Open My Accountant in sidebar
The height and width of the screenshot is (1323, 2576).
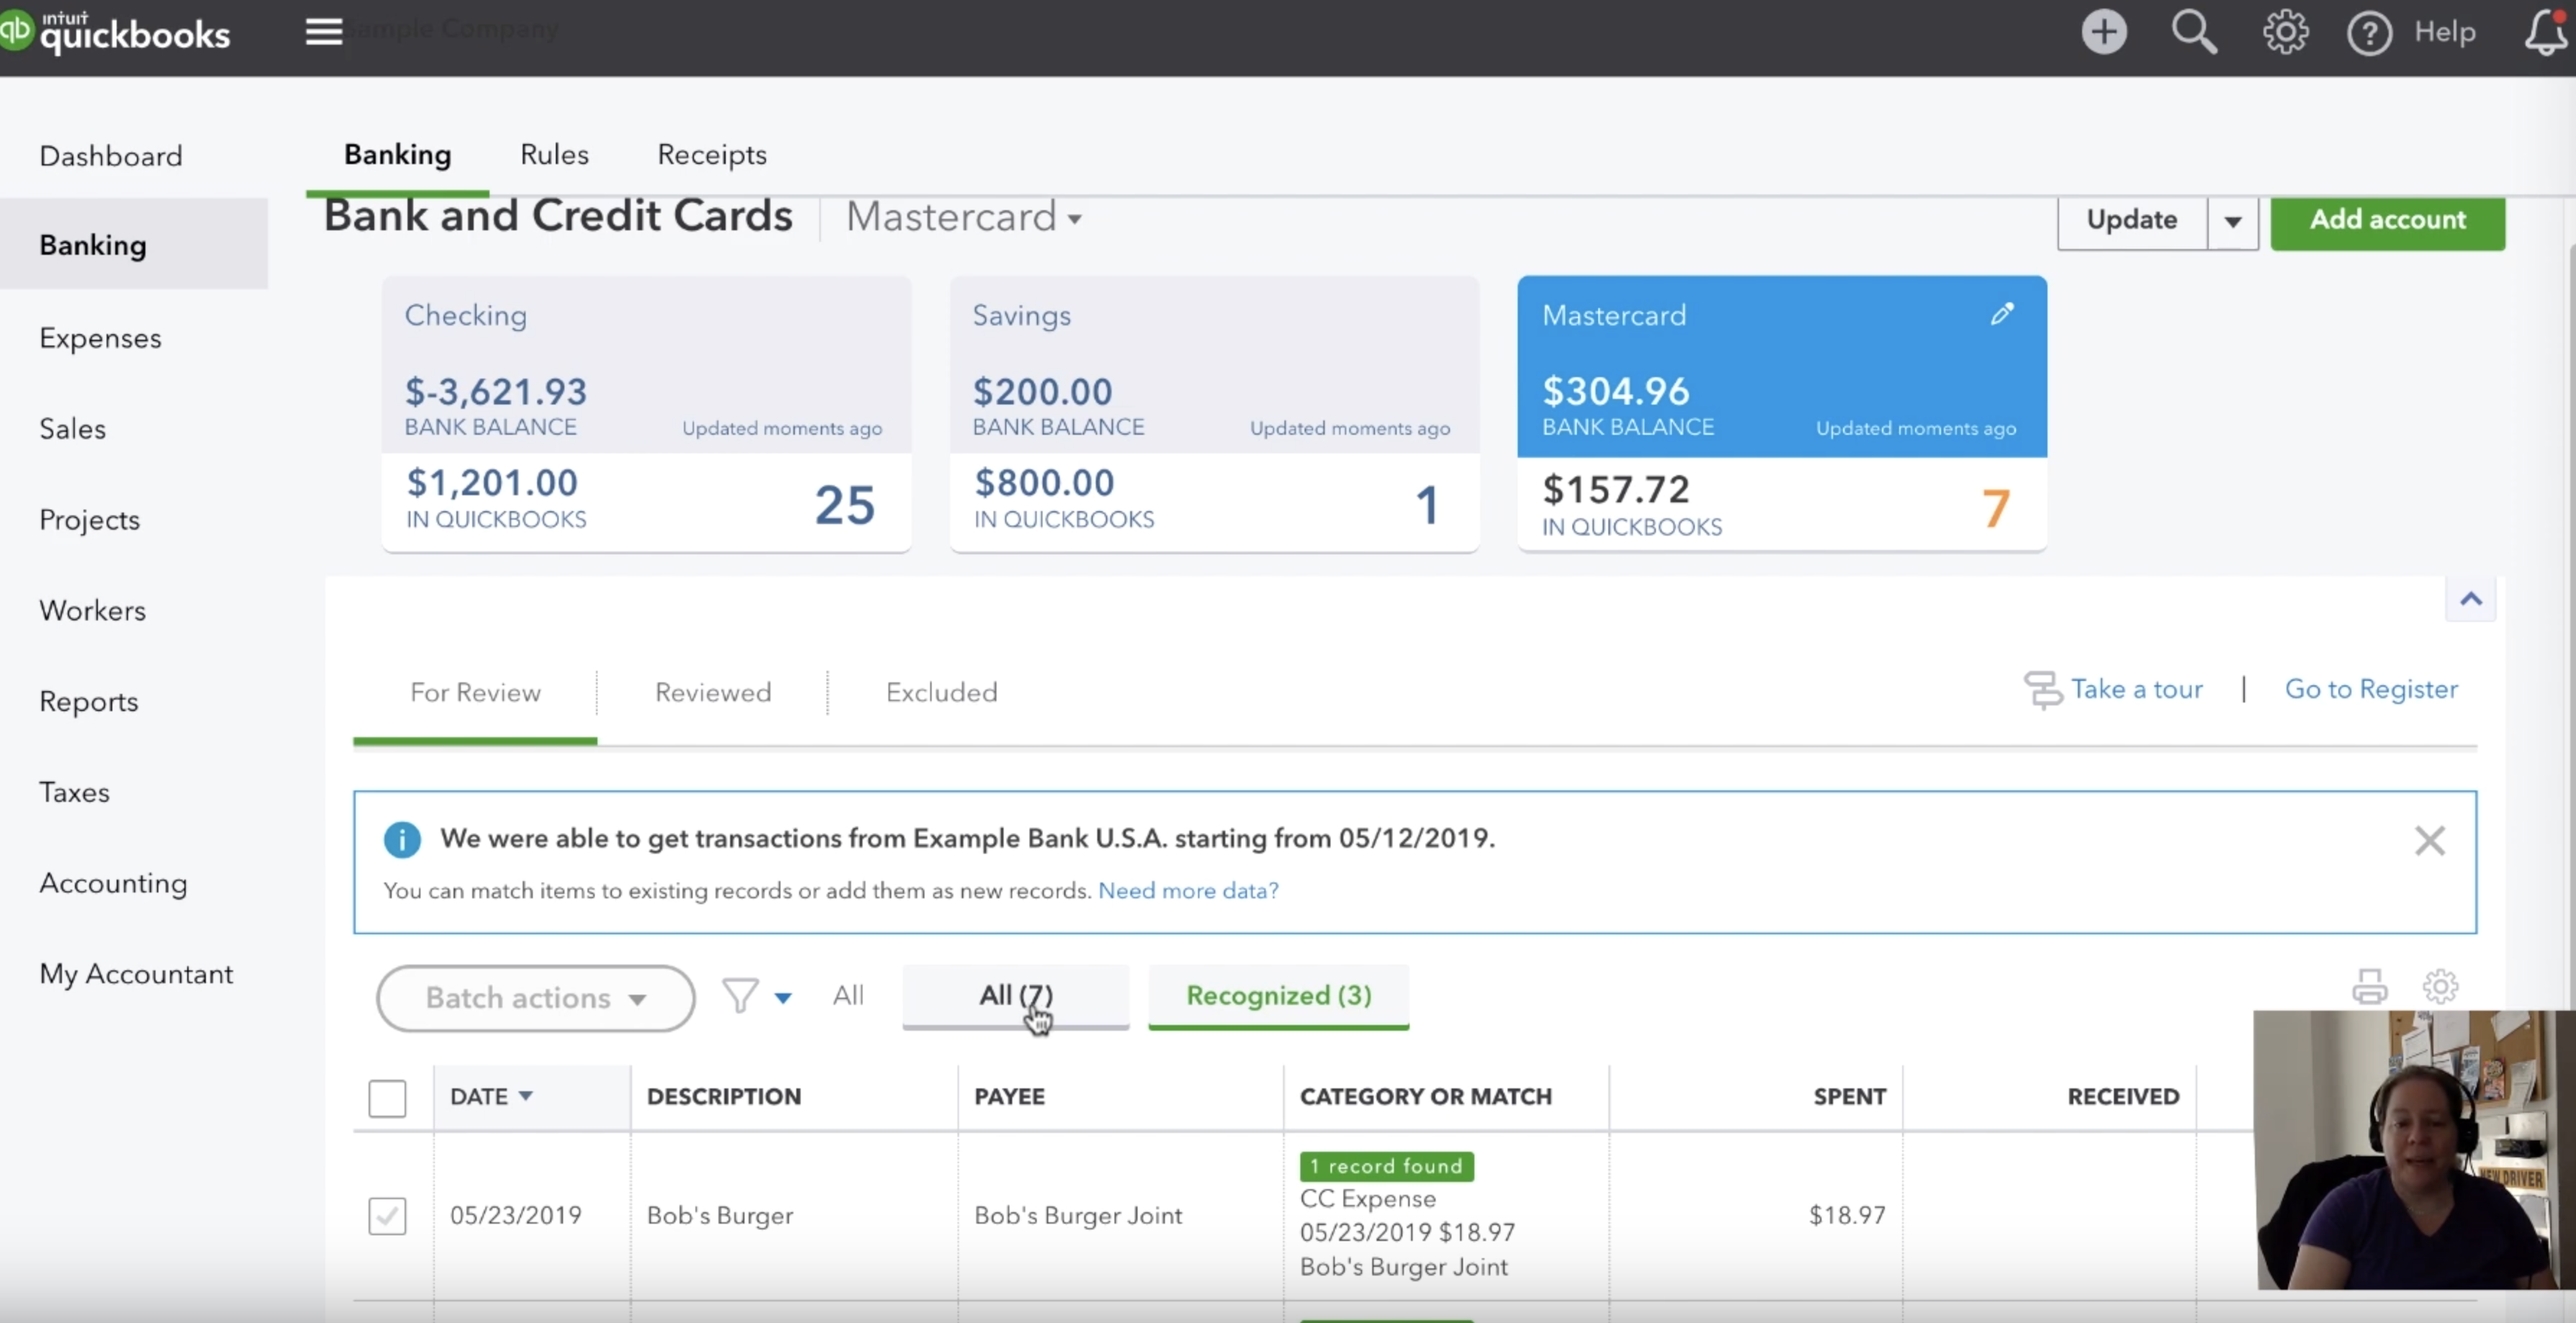click(x=136, y=975)
